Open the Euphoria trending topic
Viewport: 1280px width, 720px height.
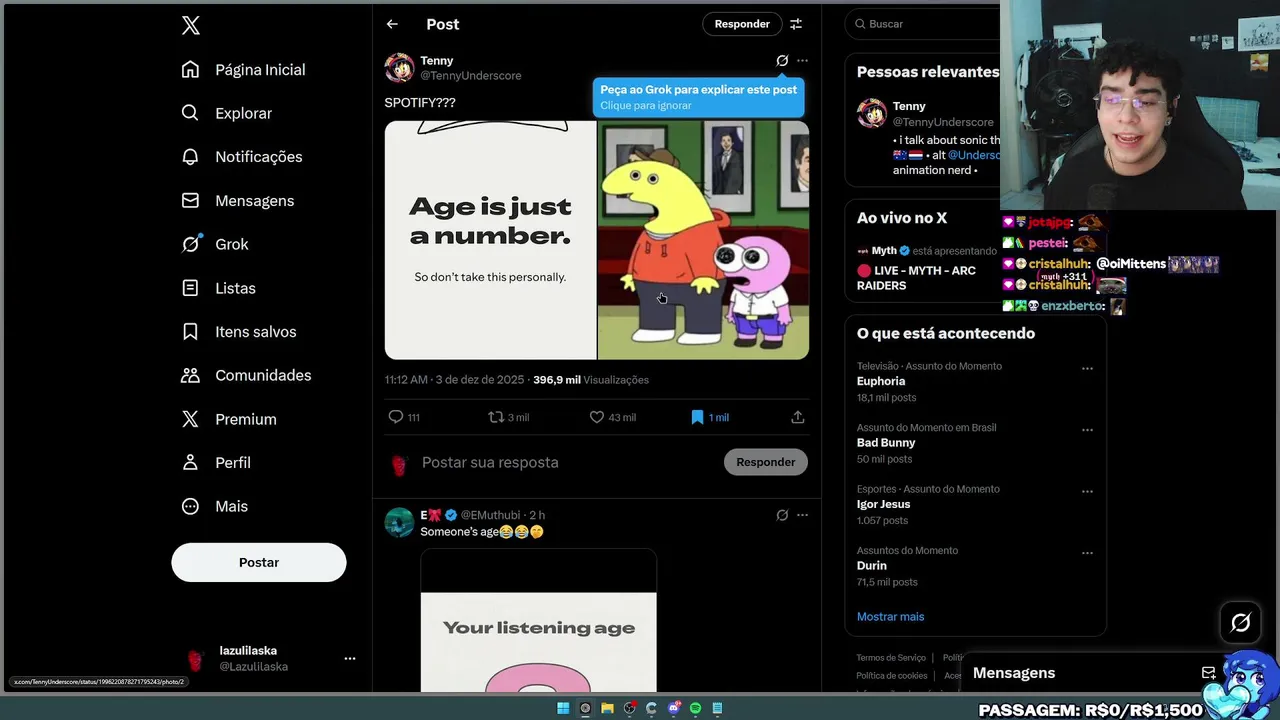click(x=881, y=381)
